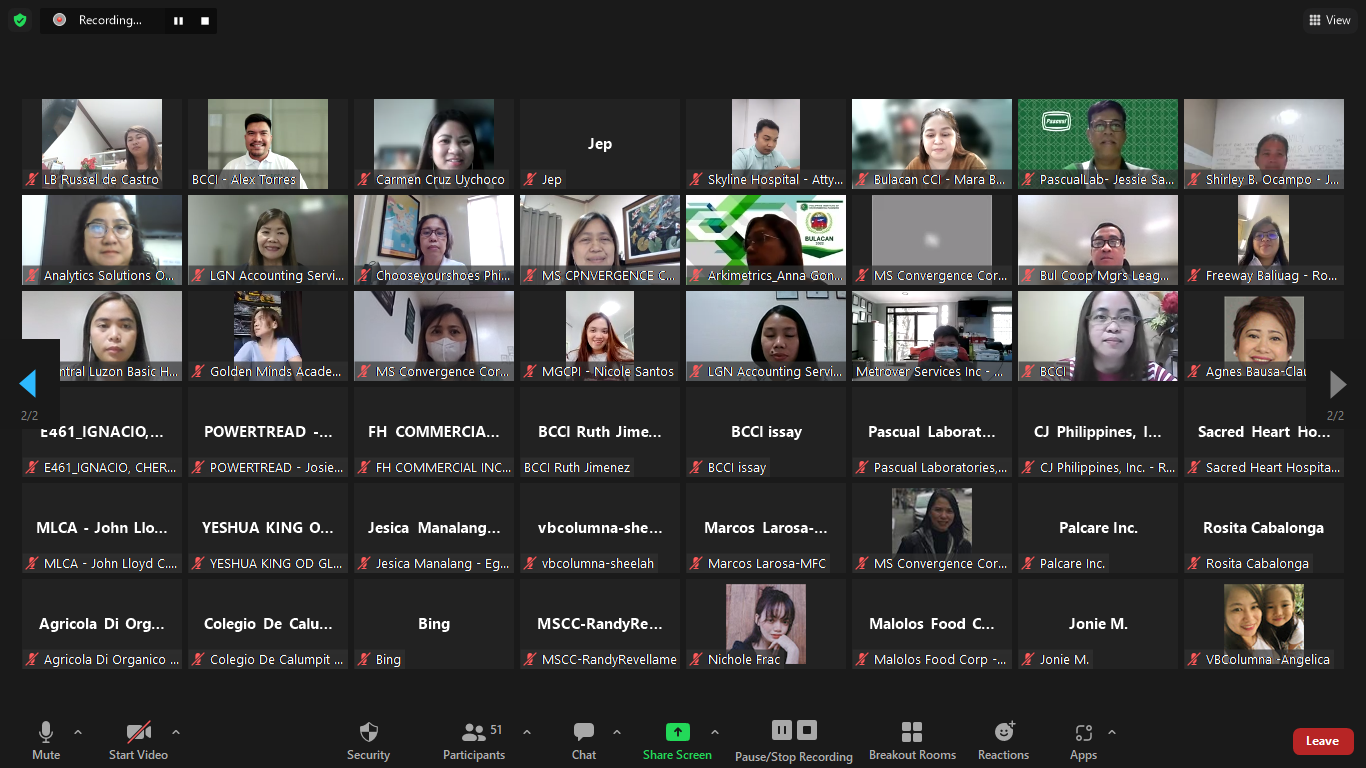Select Sacred Heart Hospital tile
The width and height of the screenshot is (1366, 768).
click(x=1264, y=432)
